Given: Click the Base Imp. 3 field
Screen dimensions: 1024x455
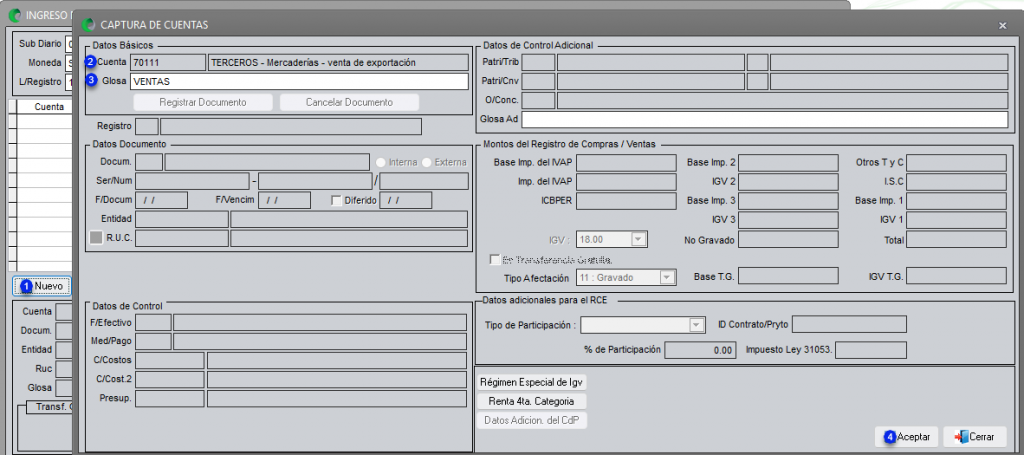Looking at the screenshot, I should point(788,201).
